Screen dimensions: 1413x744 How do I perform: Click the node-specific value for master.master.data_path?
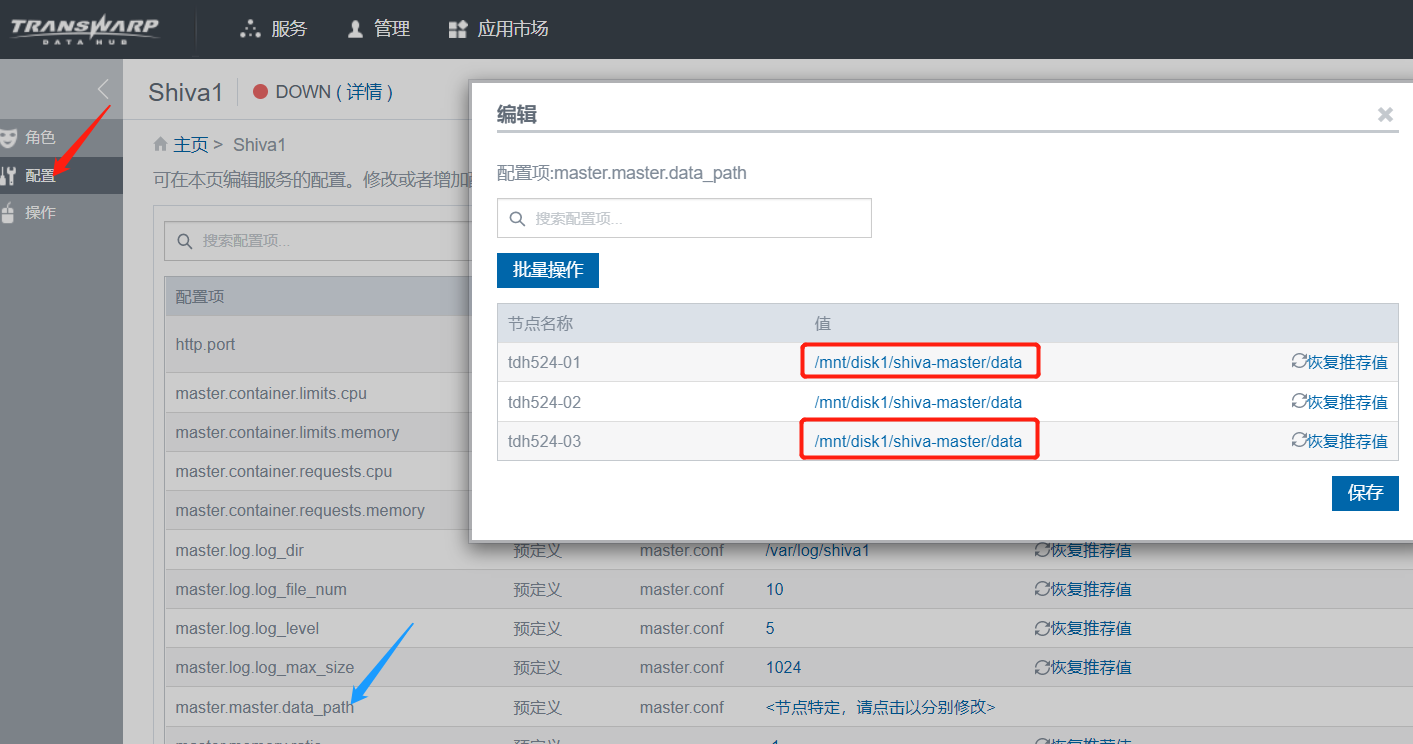click(880, 708)
